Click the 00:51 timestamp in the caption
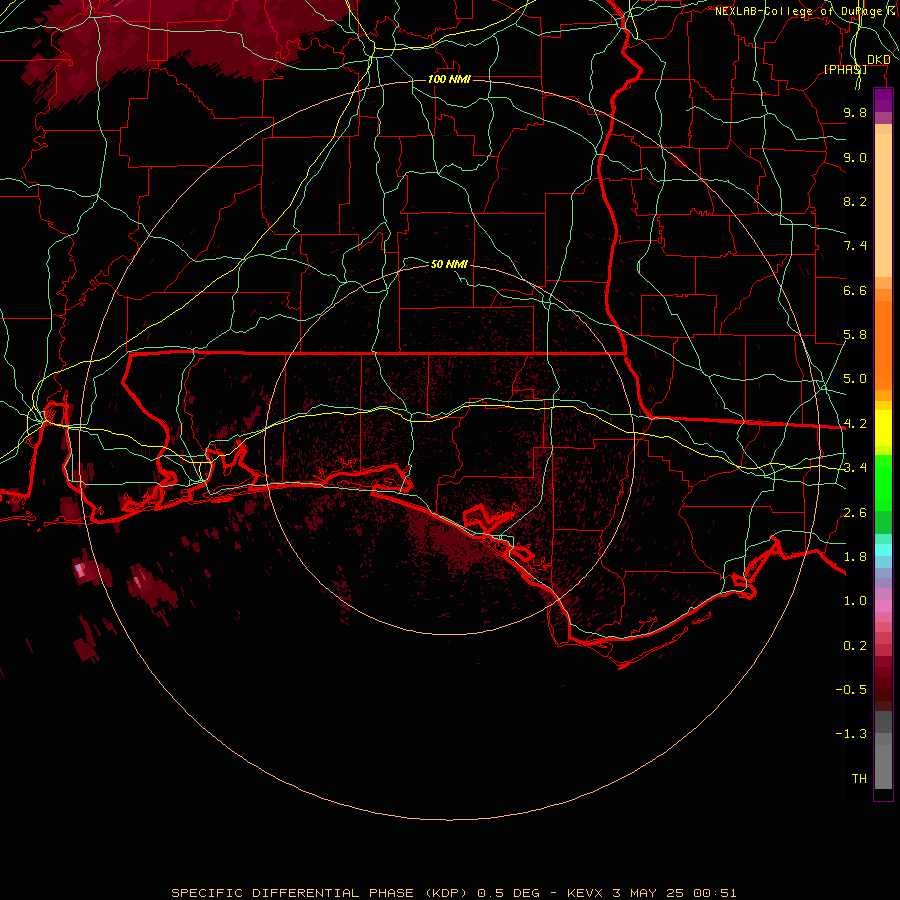 coord(715,893)
